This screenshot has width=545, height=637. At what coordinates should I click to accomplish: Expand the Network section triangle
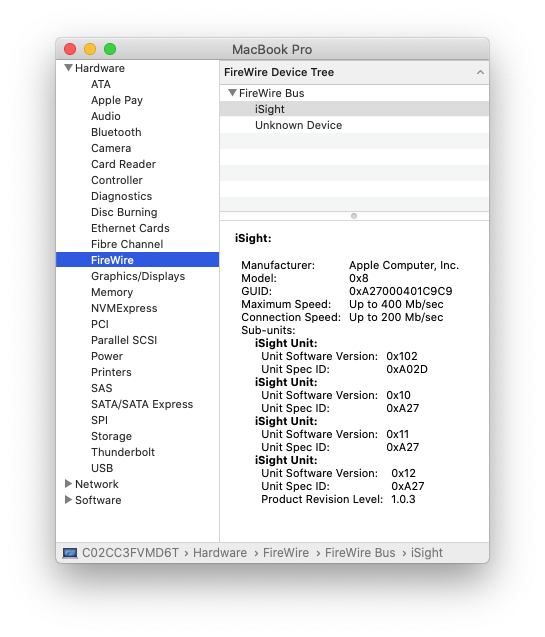pyautogui.click(x=68, y=484)
